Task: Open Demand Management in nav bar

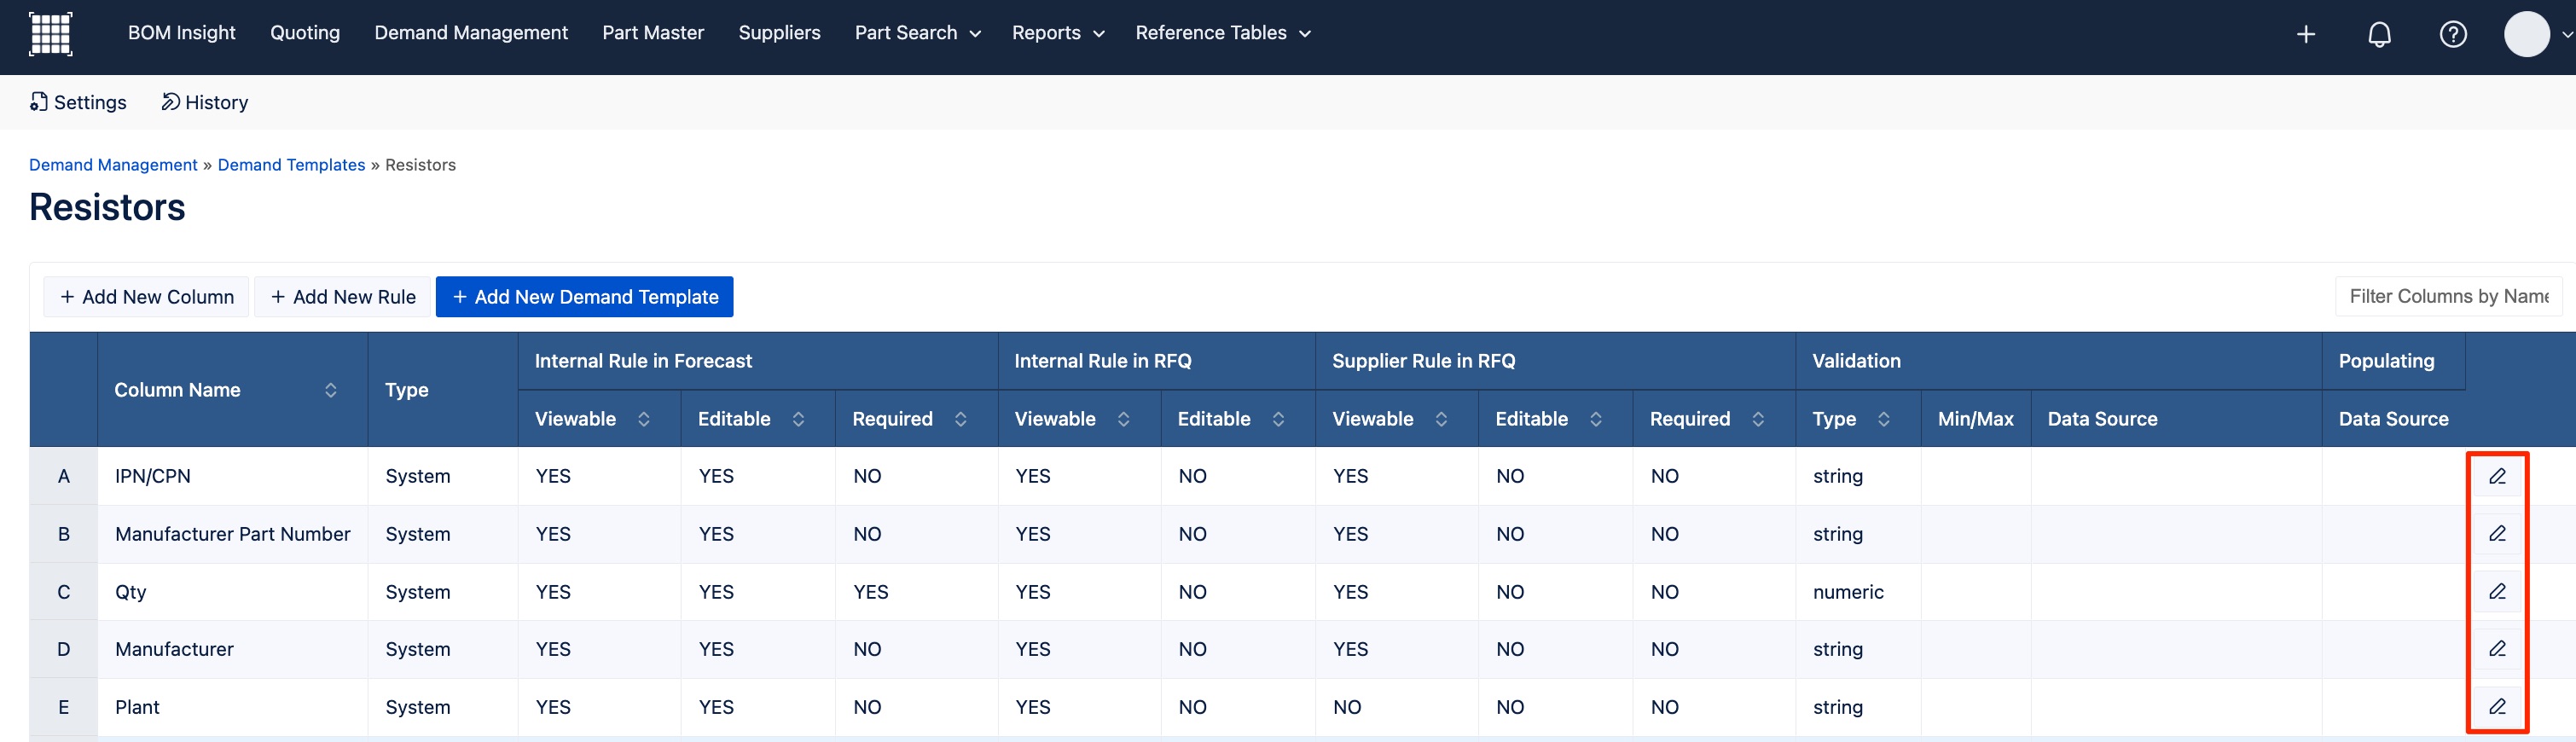Action: (x=471, y=33)
